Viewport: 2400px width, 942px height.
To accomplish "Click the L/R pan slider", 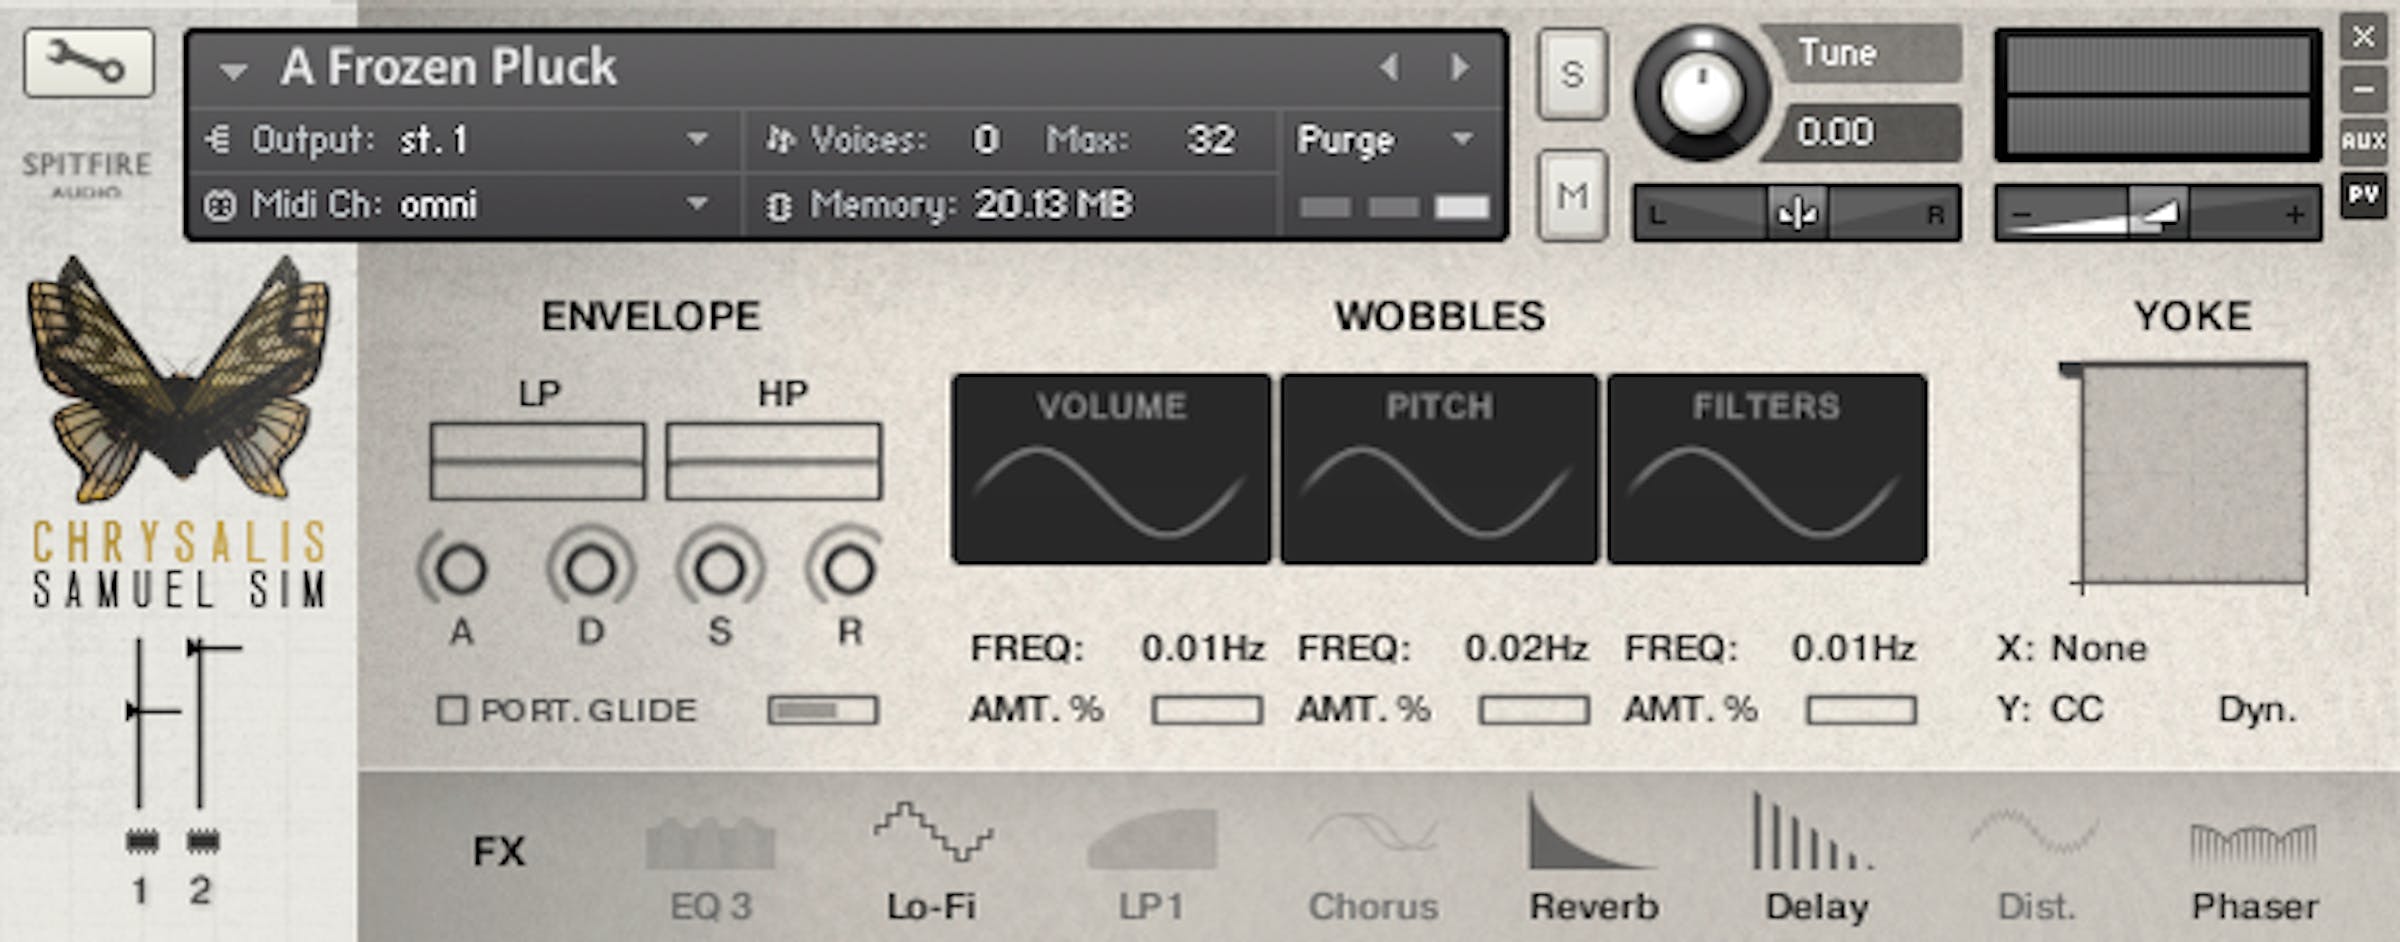I will point(1797,213).
